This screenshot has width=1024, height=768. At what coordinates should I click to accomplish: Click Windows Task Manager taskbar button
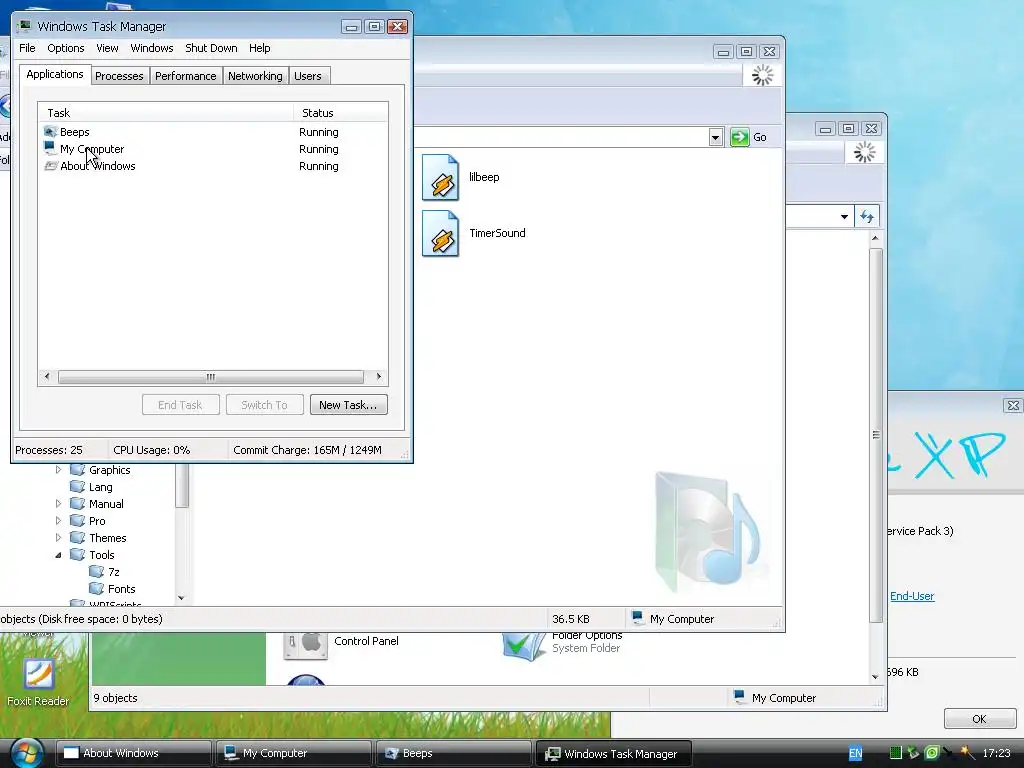[x=614, y=753]
